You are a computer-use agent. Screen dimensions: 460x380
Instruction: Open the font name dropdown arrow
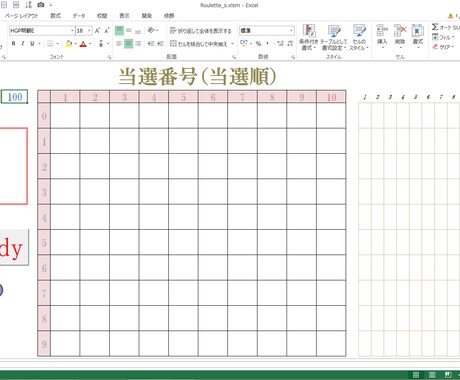click(72, 31)
